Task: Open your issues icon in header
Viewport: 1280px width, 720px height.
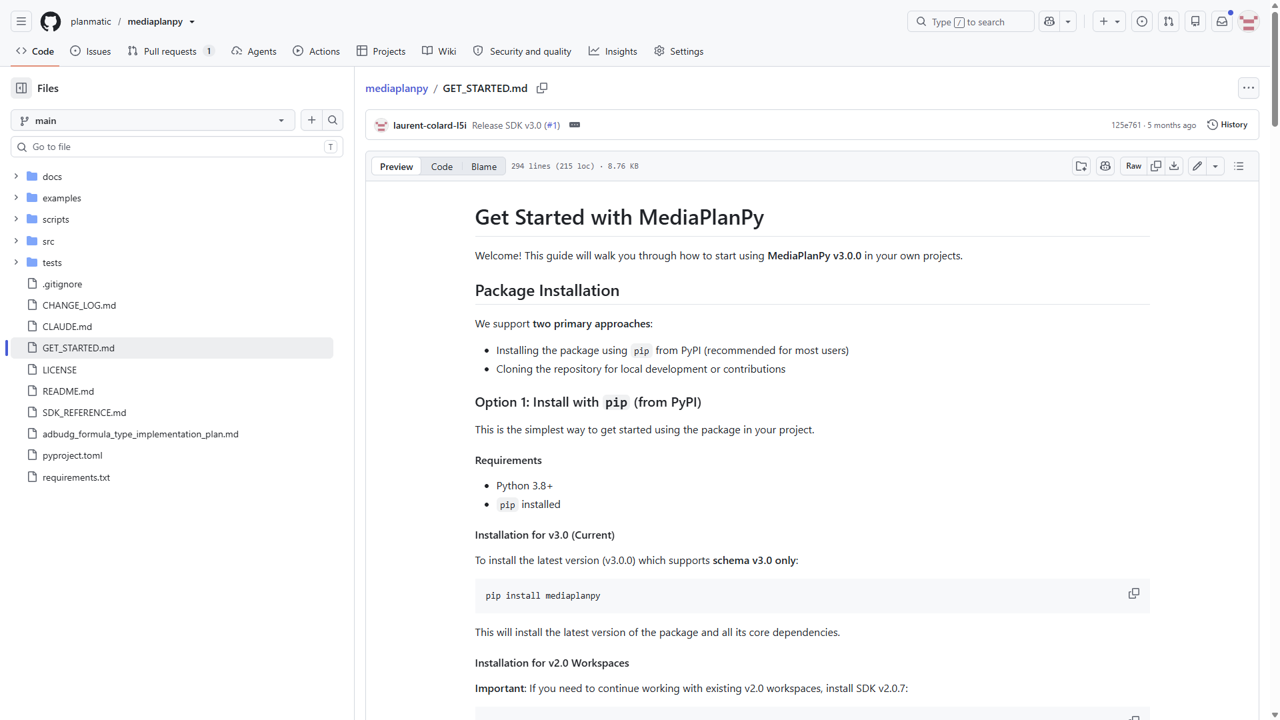Action: (1142, 21)
